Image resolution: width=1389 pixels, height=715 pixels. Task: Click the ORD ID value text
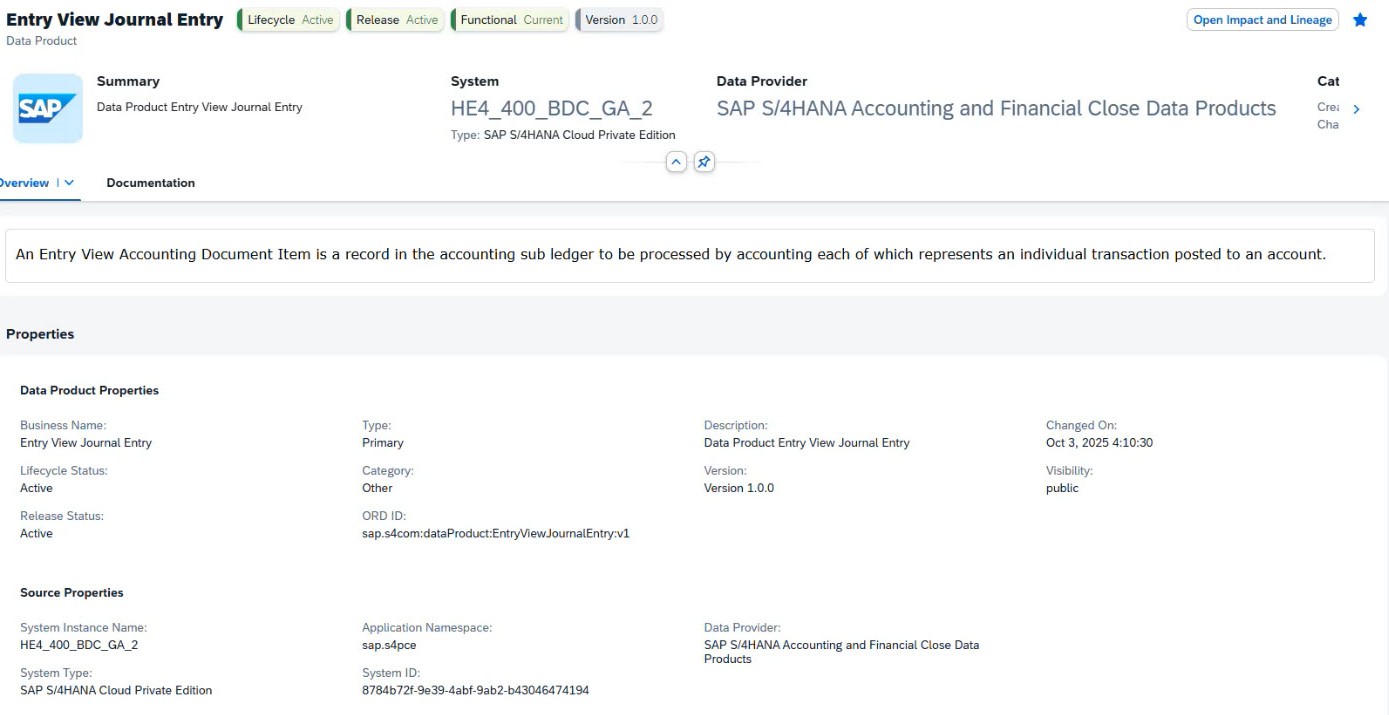(495, 534)
